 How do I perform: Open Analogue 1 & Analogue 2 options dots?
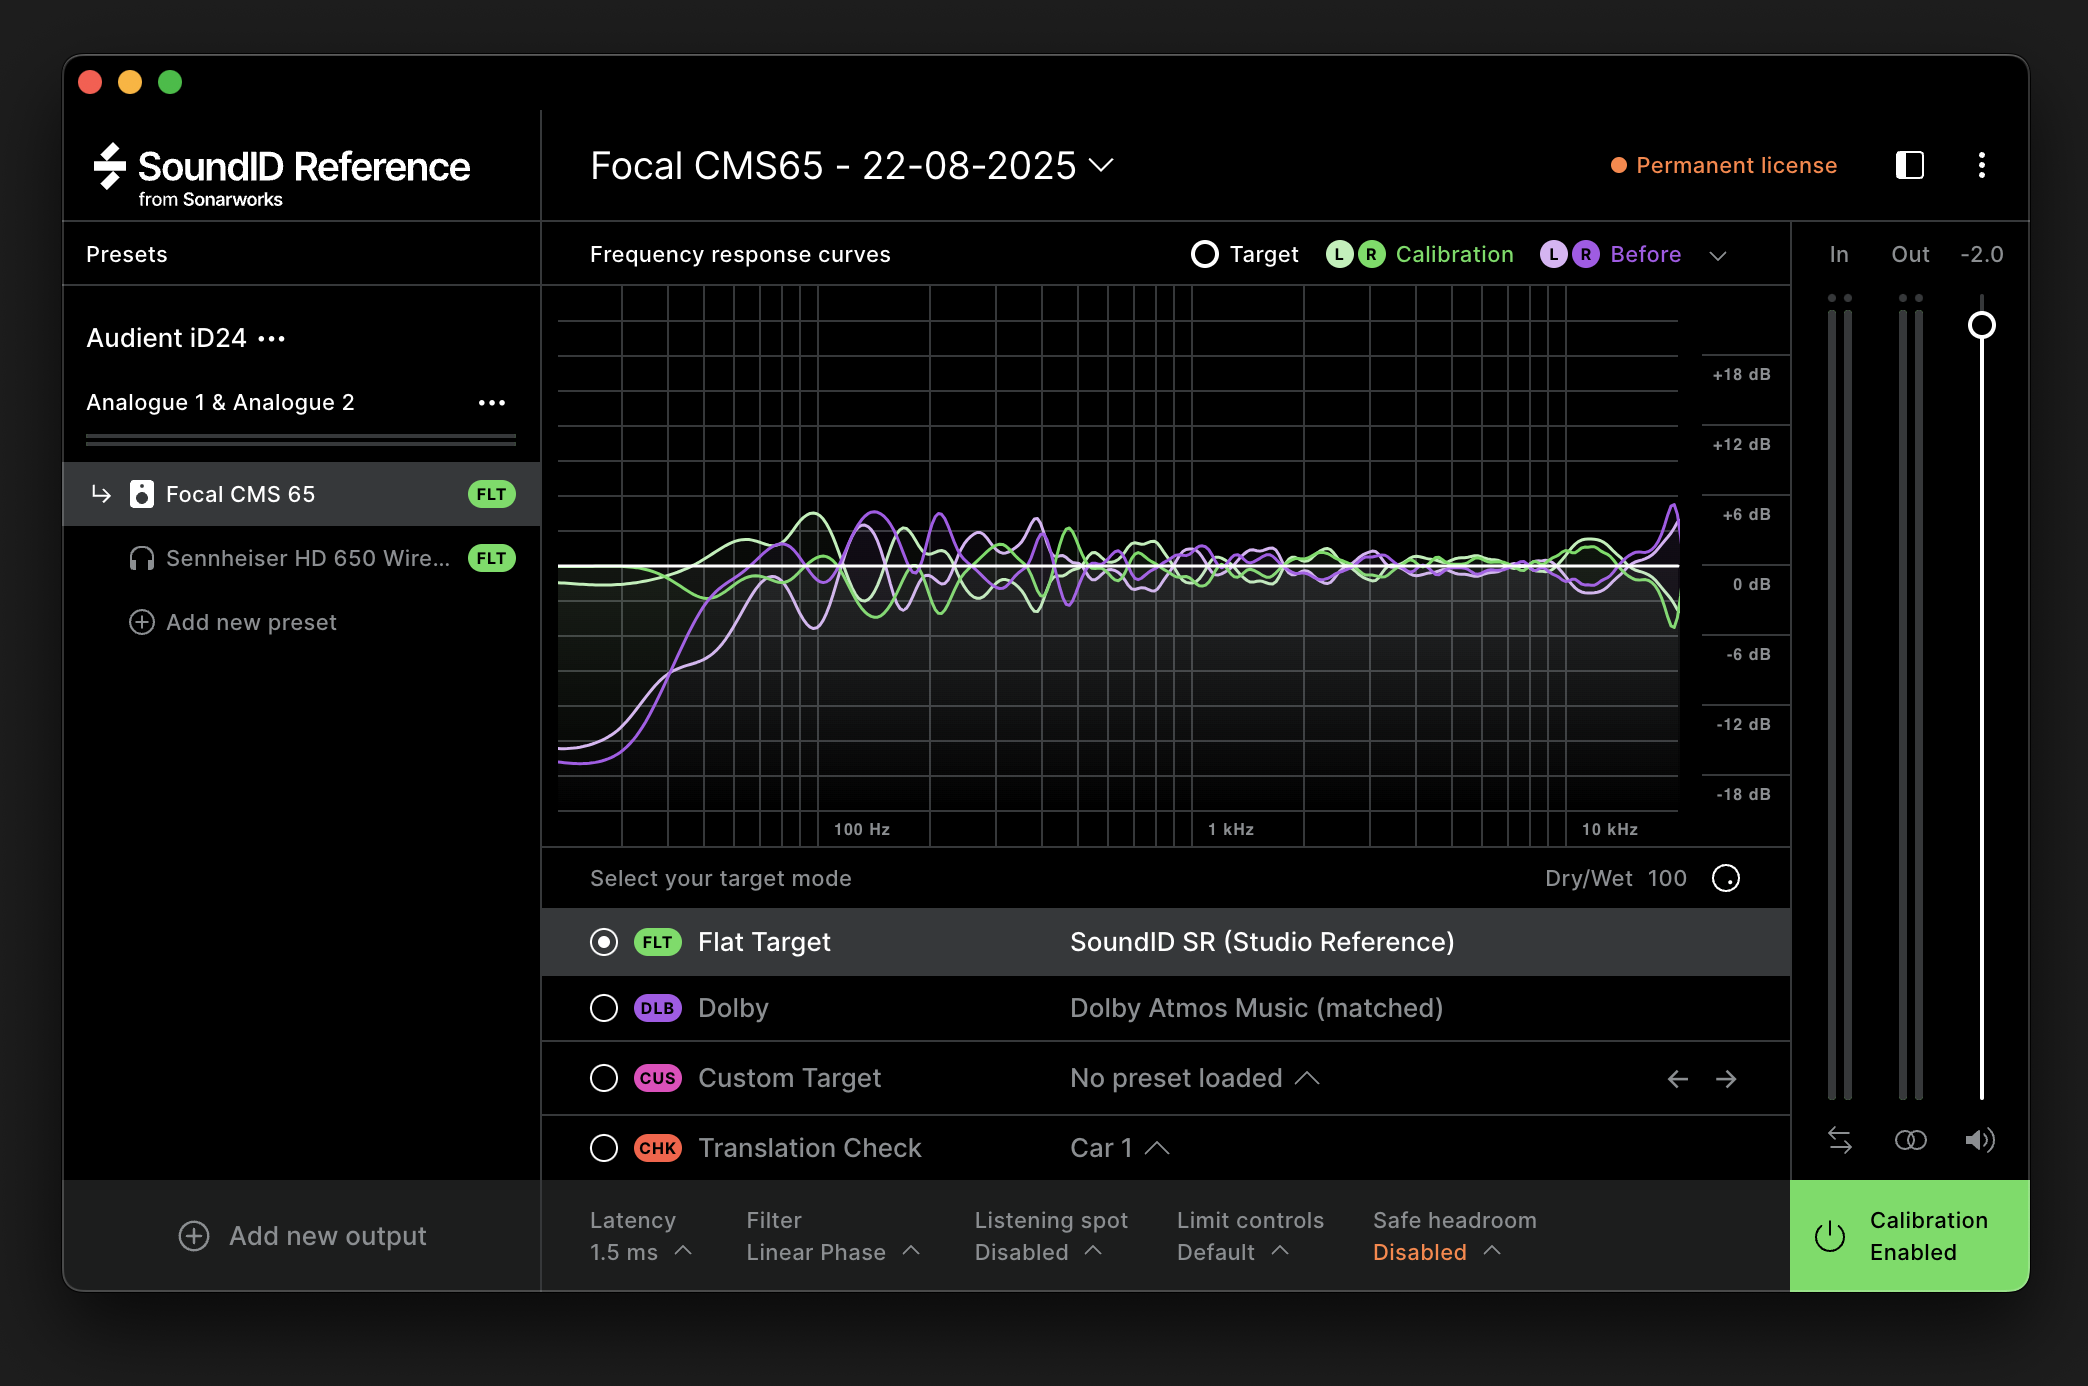click(492, 403)
